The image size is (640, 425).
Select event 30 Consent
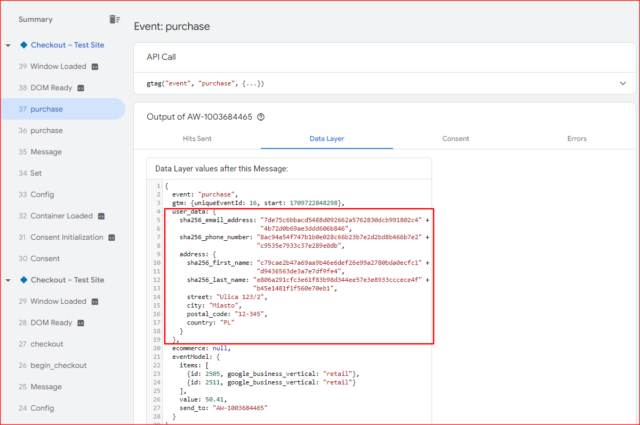click(x=39, y=258)
